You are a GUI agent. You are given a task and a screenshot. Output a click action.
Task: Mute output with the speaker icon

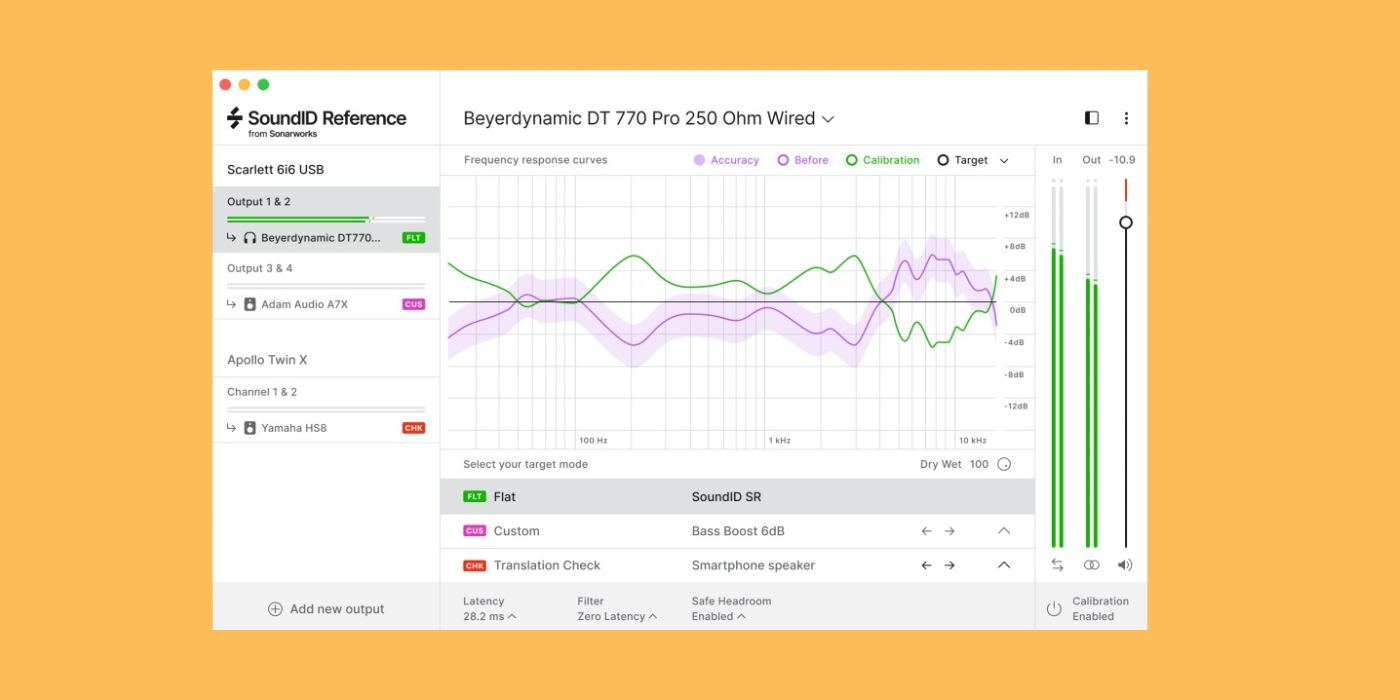coord(1125,565)
